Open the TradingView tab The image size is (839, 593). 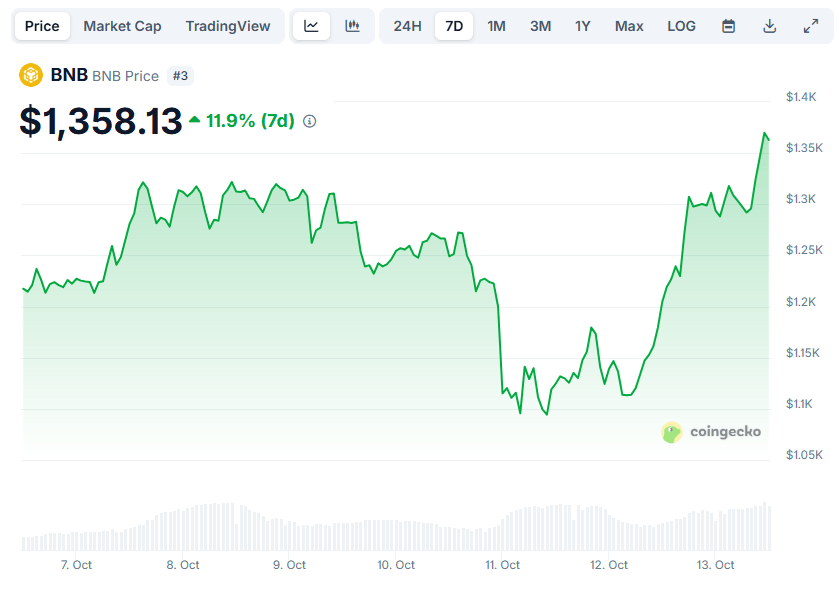228,26
